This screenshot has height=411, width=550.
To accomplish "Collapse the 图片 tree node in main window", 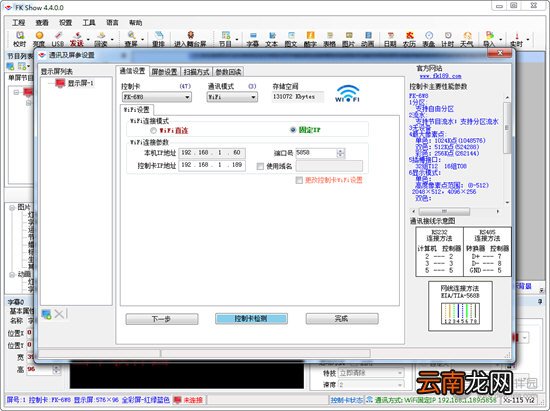I will (12, 208).
